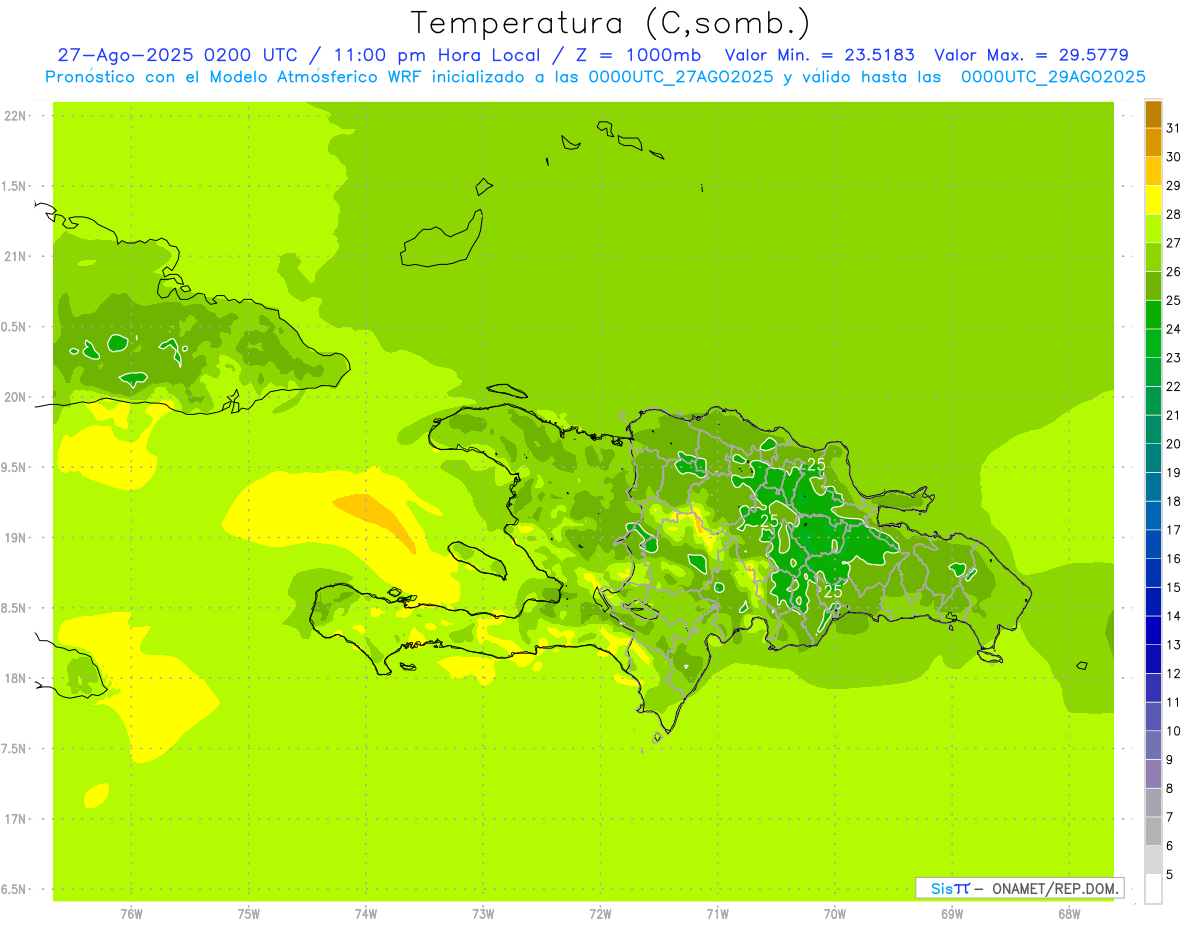This screenshot has width=1200, height=927.
Task: Click the "SisTT - ONAMET/REP.DOM." credit label
Action: pyautogui.click(x=1019, y=888)
